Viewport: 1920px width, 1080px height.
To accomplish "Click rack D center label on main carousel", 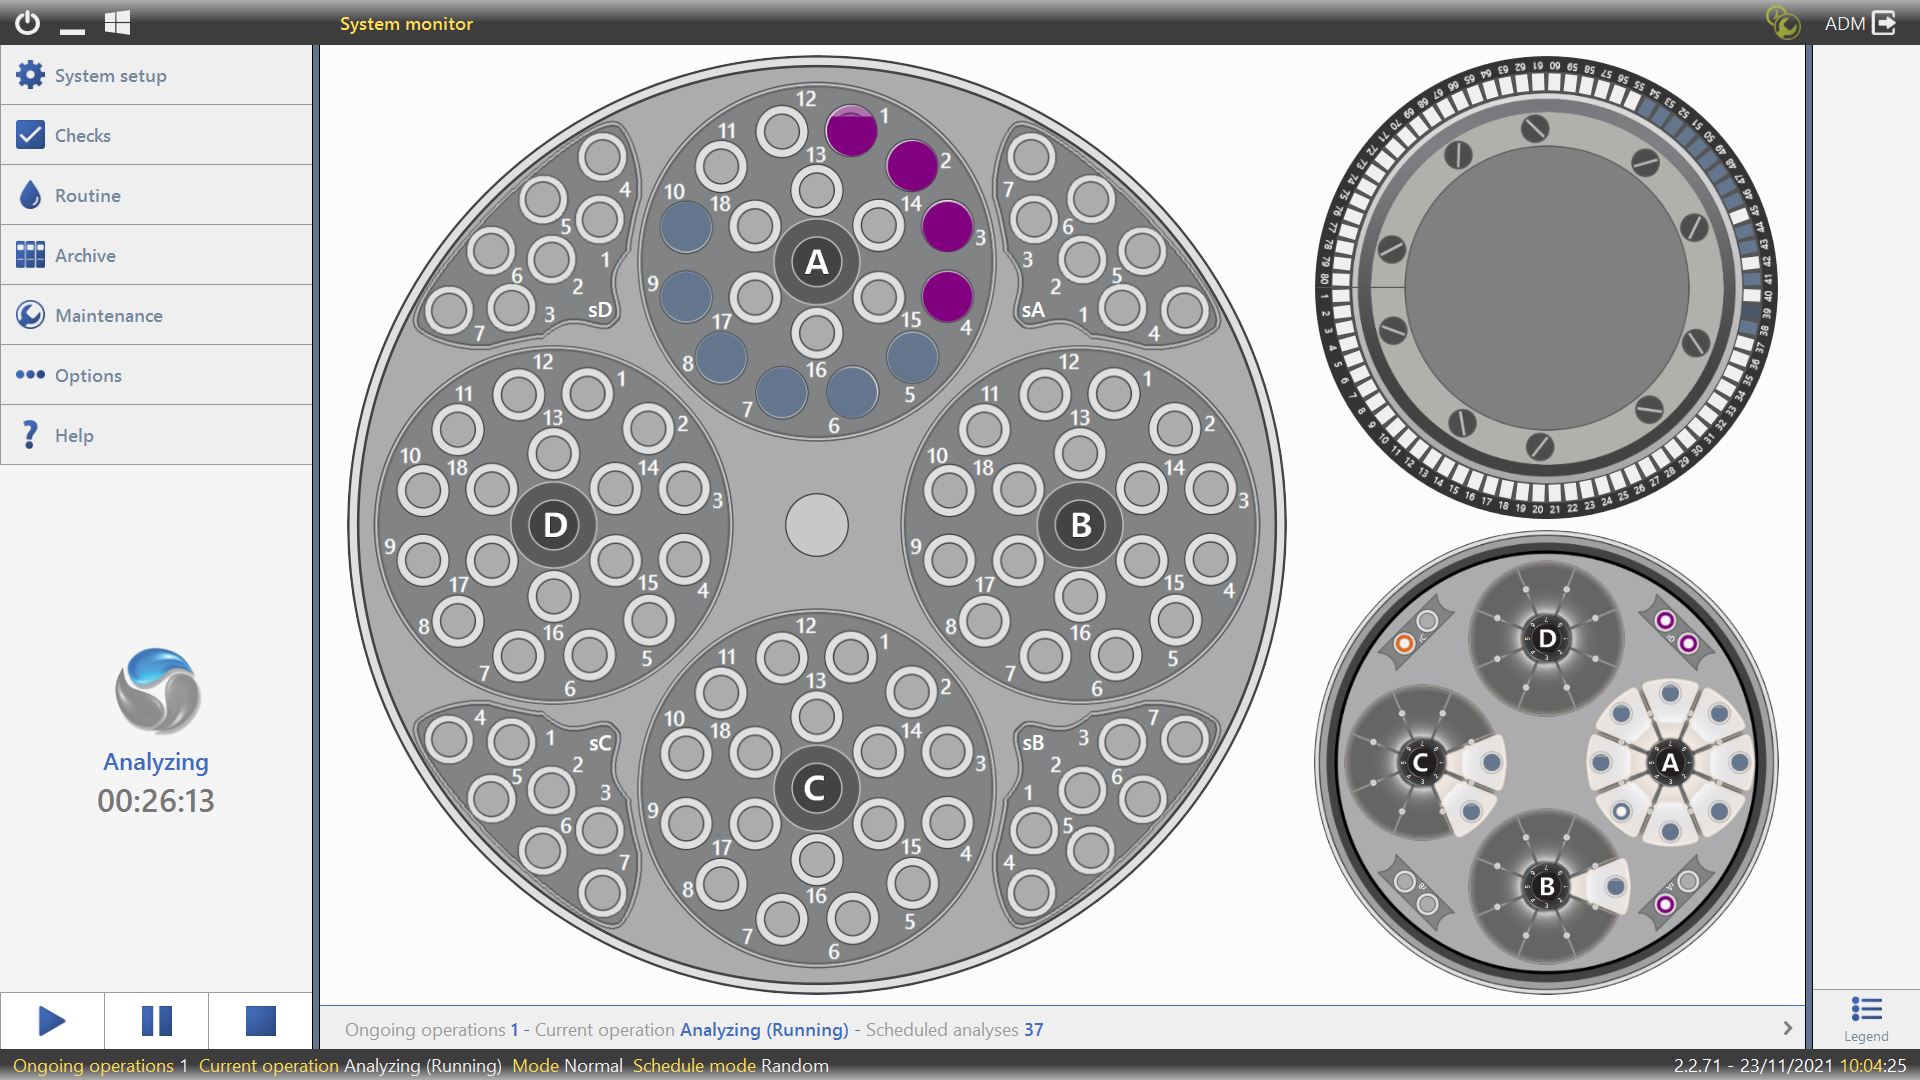I will click(554, 525).
